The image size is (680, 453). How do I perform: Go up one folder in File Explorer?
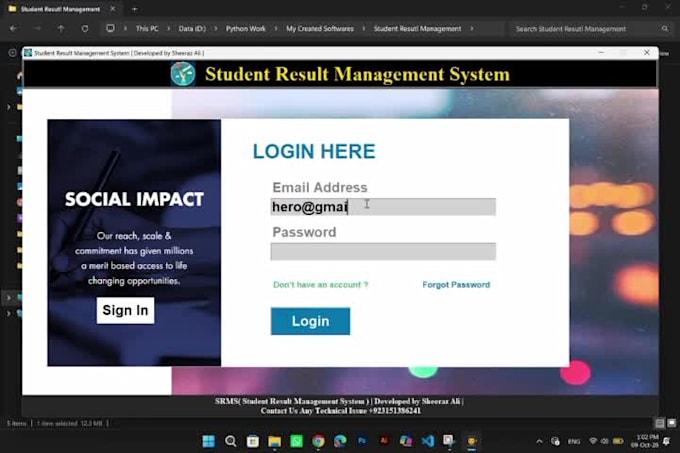(x=61, y=29)
